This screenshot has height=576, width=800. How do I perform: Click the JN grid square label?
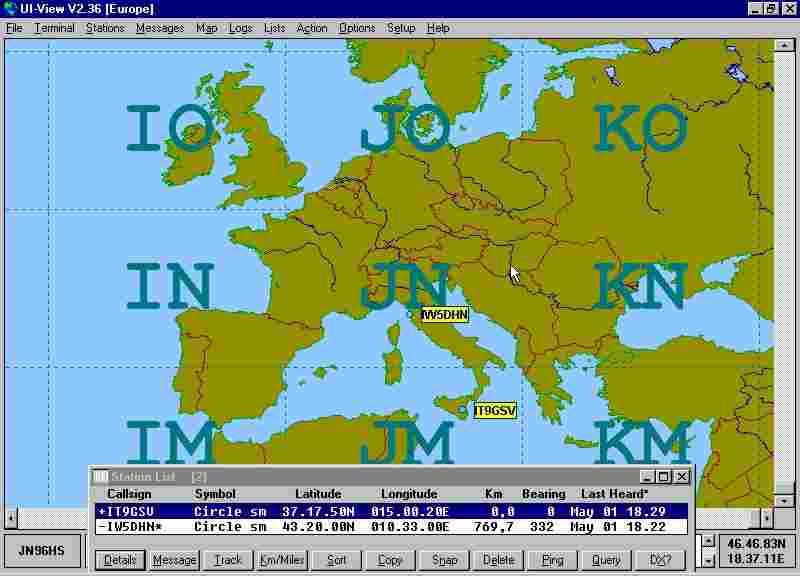click(x=406, y=286)
